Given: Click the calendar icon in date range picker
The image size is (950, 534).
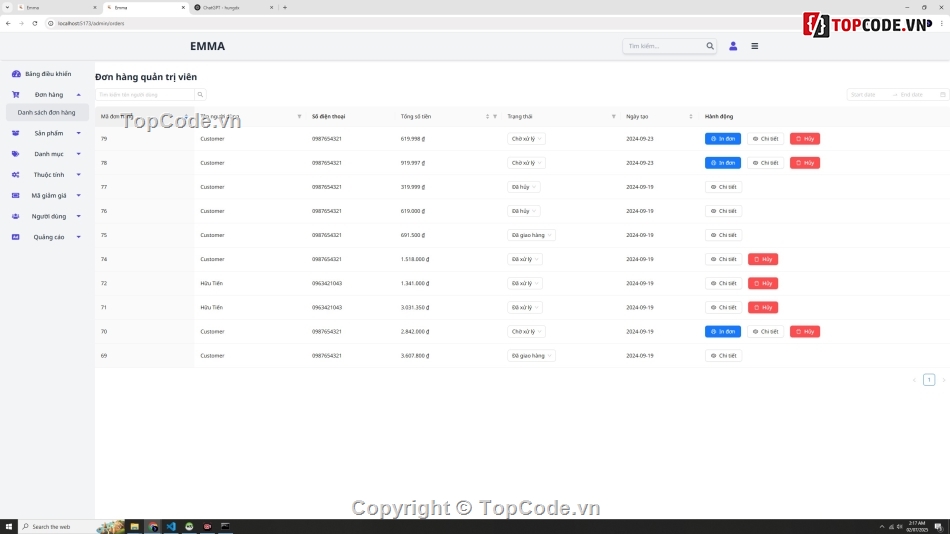Looking at the screenshot, I should (x=942, y=95).
